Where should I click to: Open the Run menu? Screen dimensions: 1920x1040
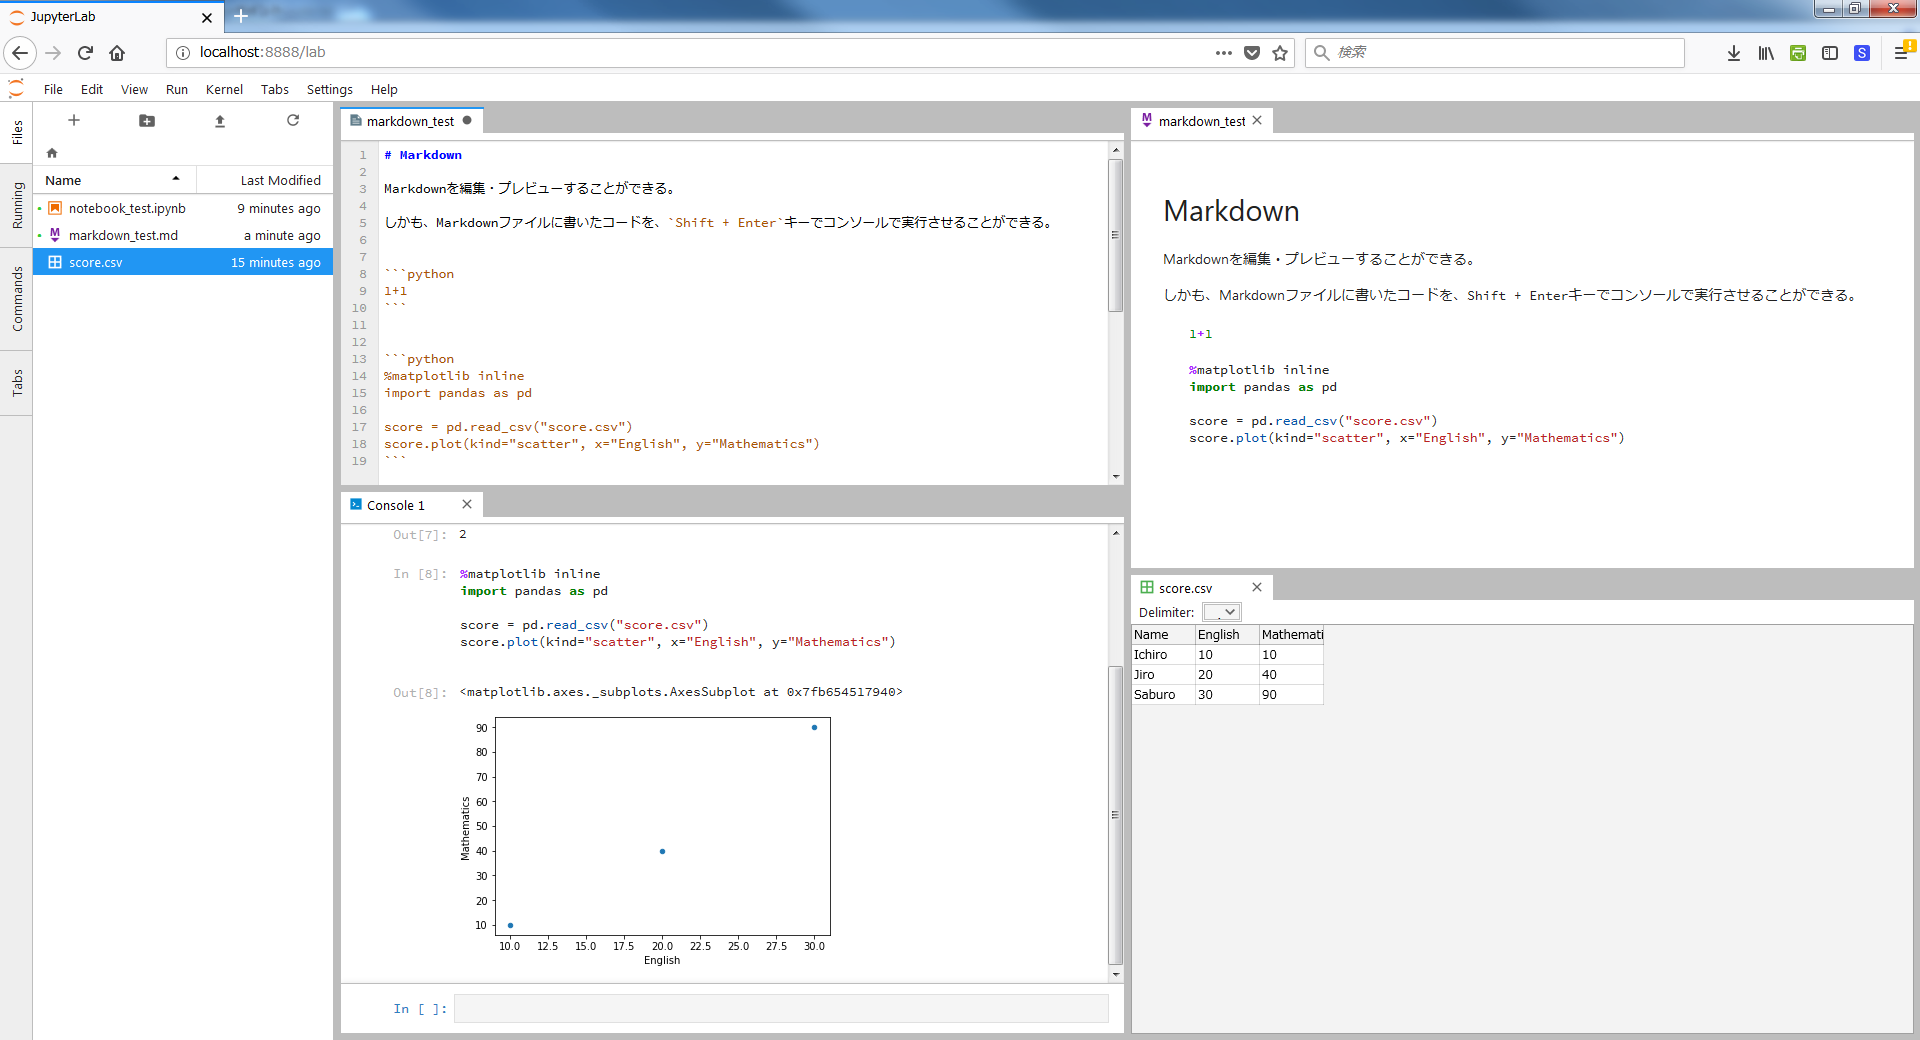coord(177,89)
